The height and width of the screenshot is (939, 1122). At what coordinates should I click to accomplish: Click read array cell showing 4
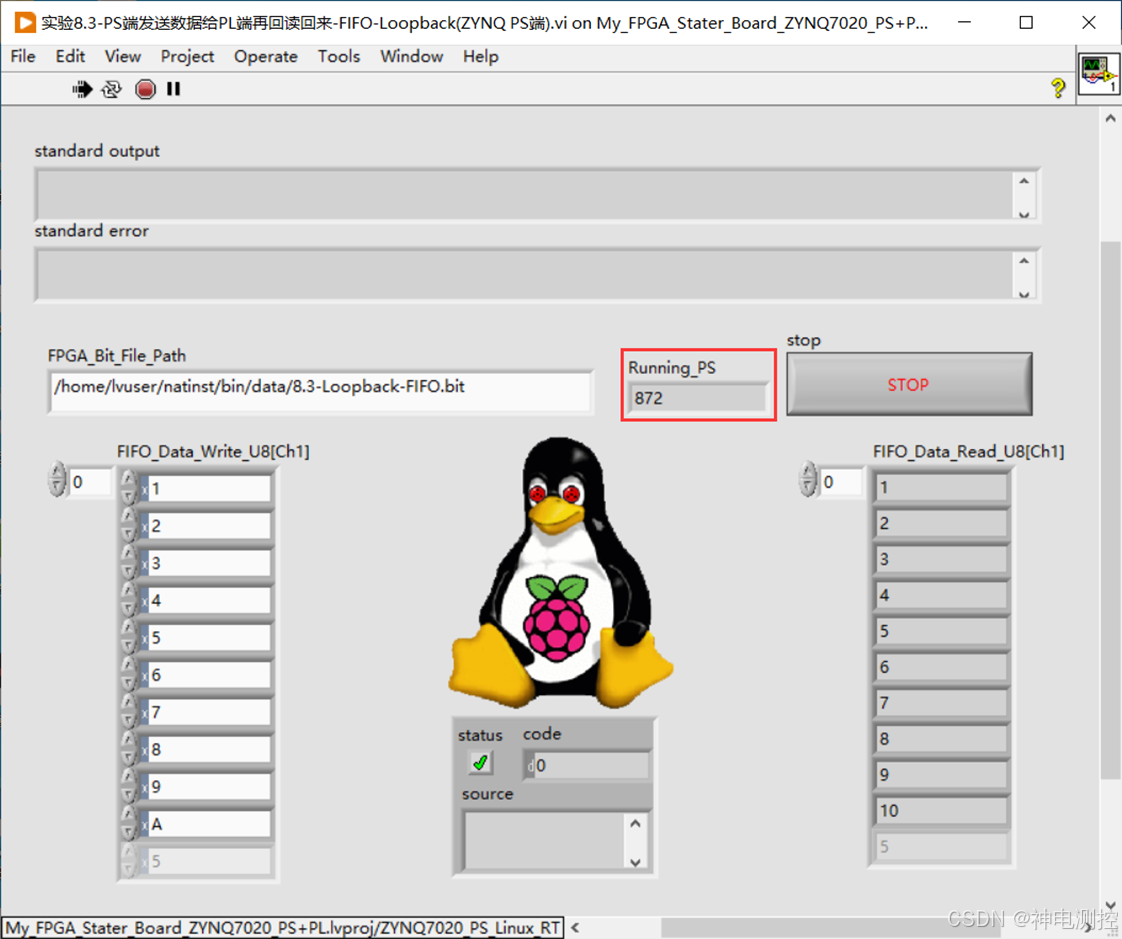point(941,595)
